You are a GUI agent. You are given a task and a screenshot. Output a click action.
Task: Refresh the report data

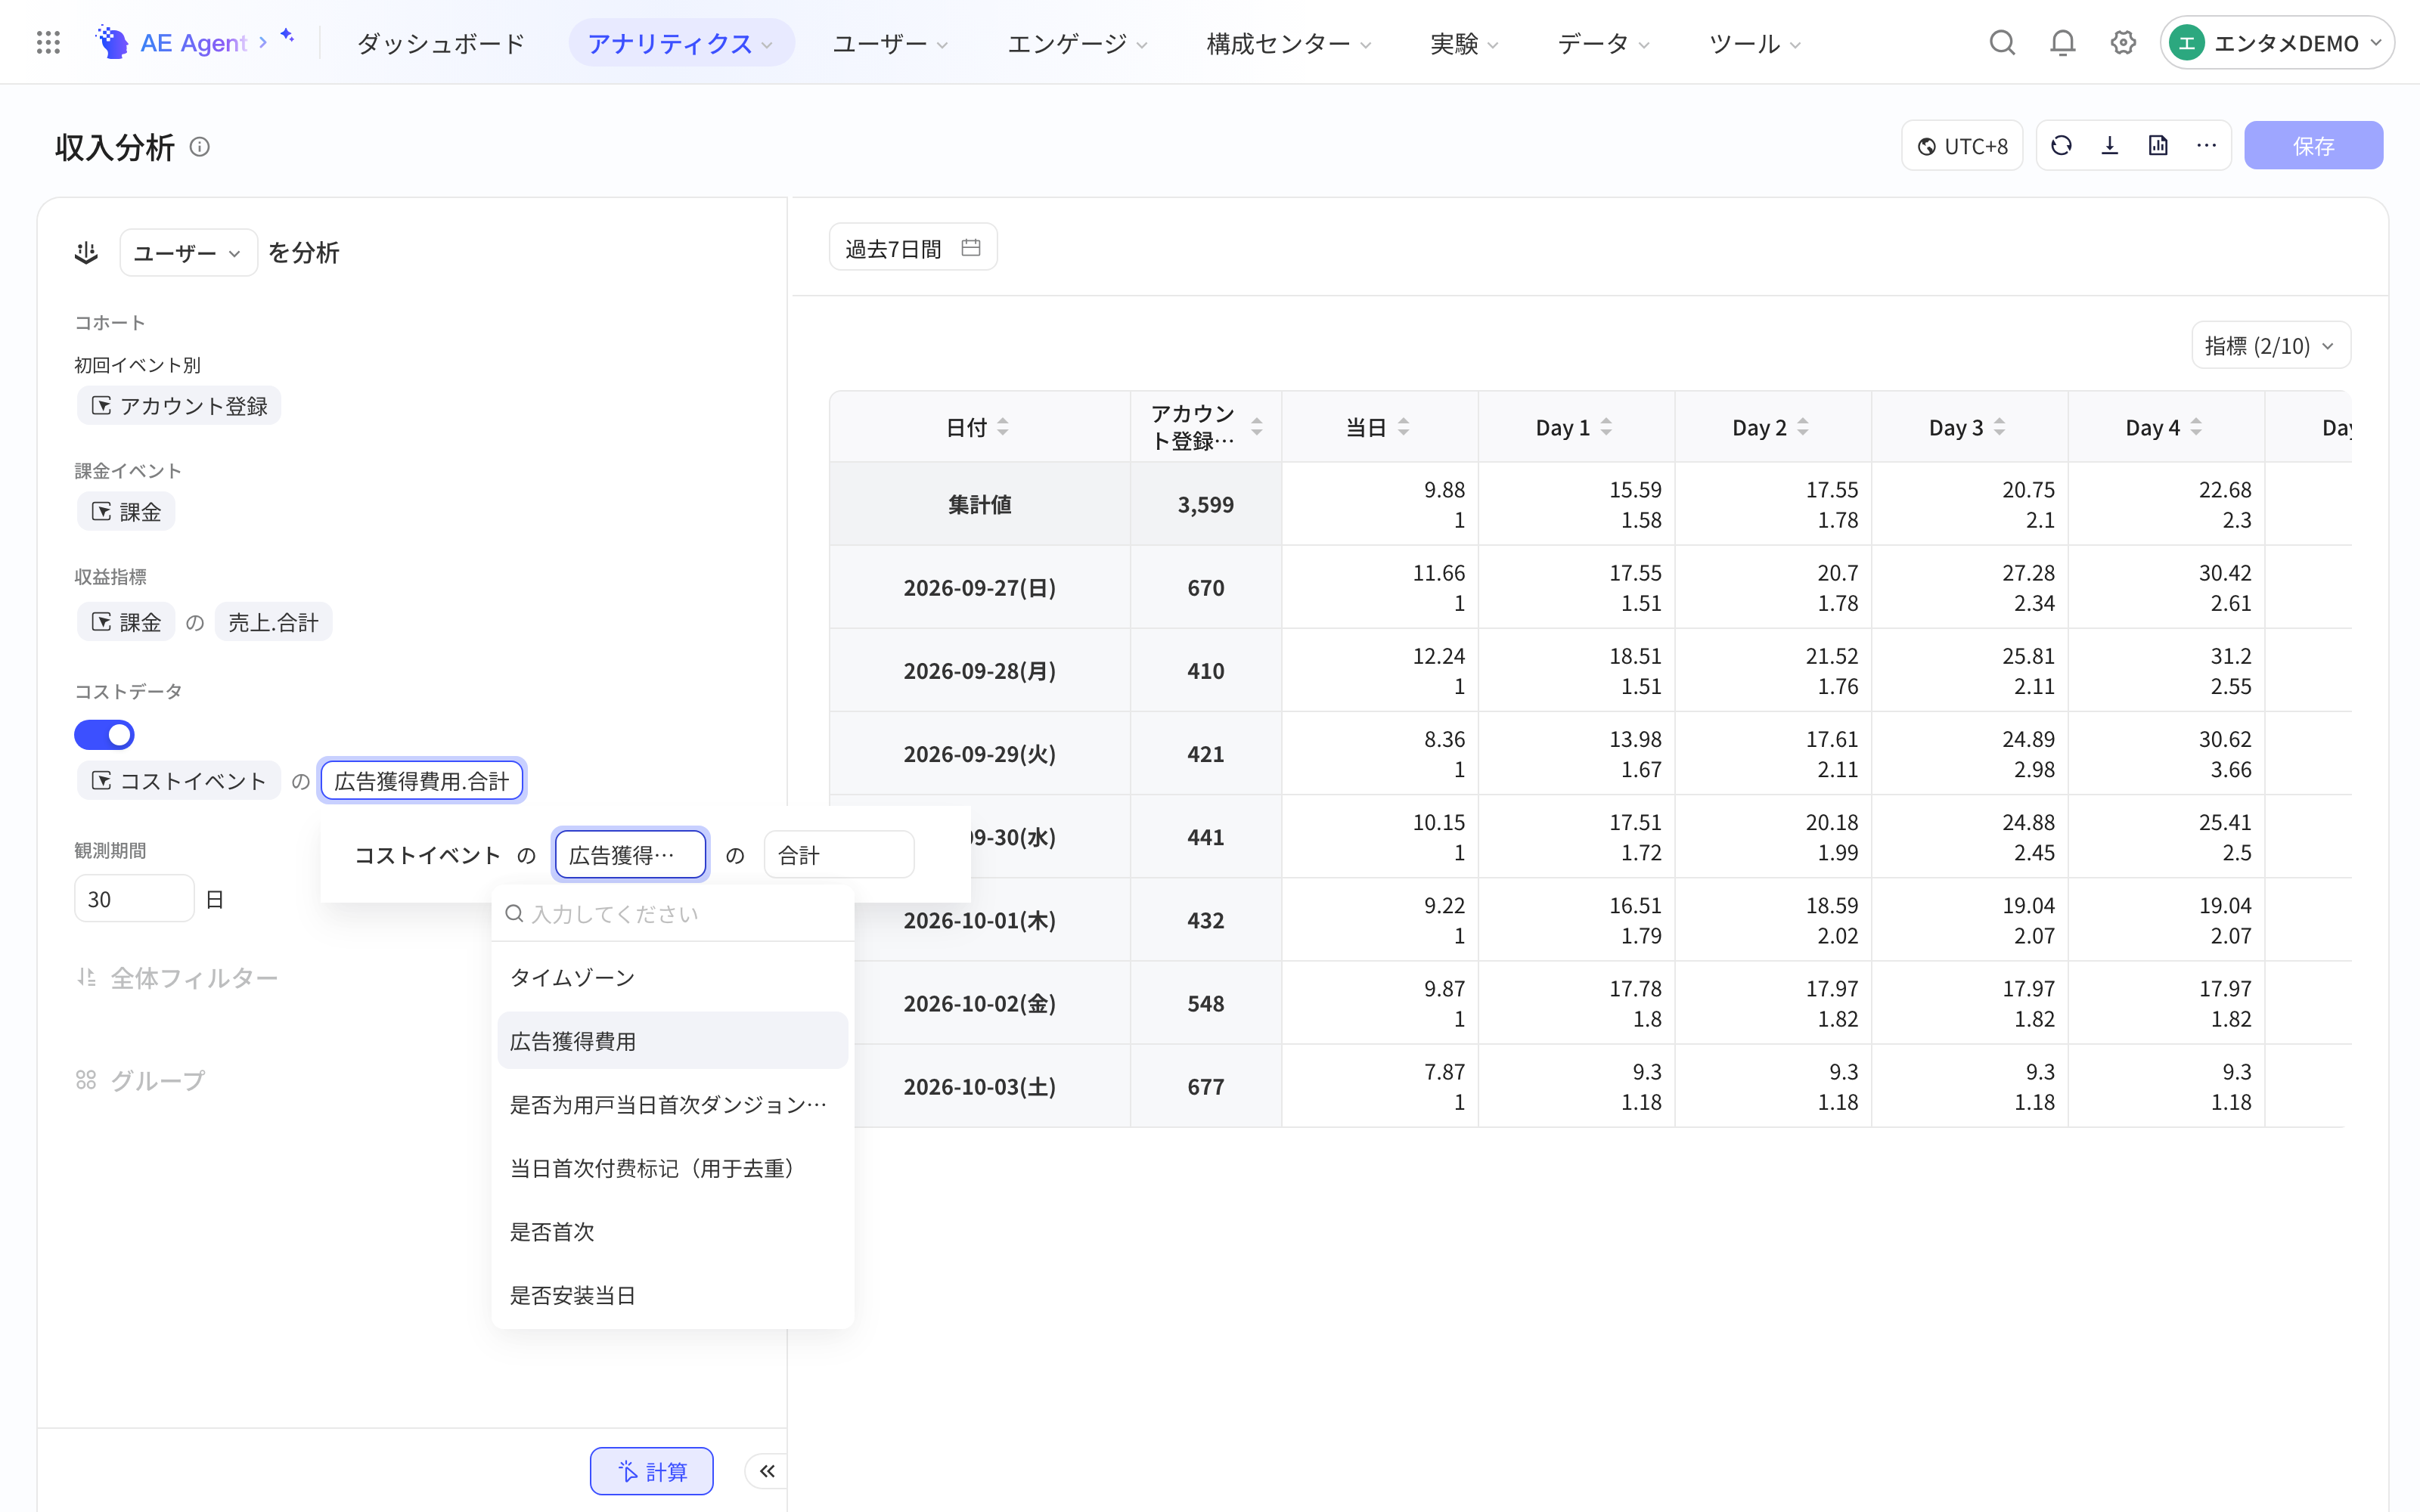point(2061,146)
